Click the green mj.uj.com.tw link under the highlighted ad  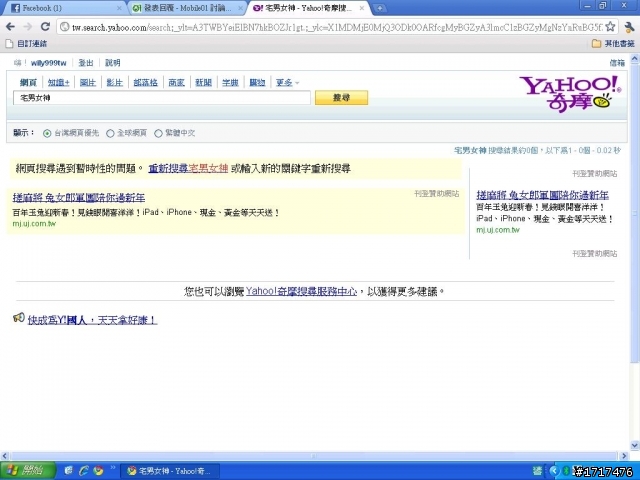34,224
